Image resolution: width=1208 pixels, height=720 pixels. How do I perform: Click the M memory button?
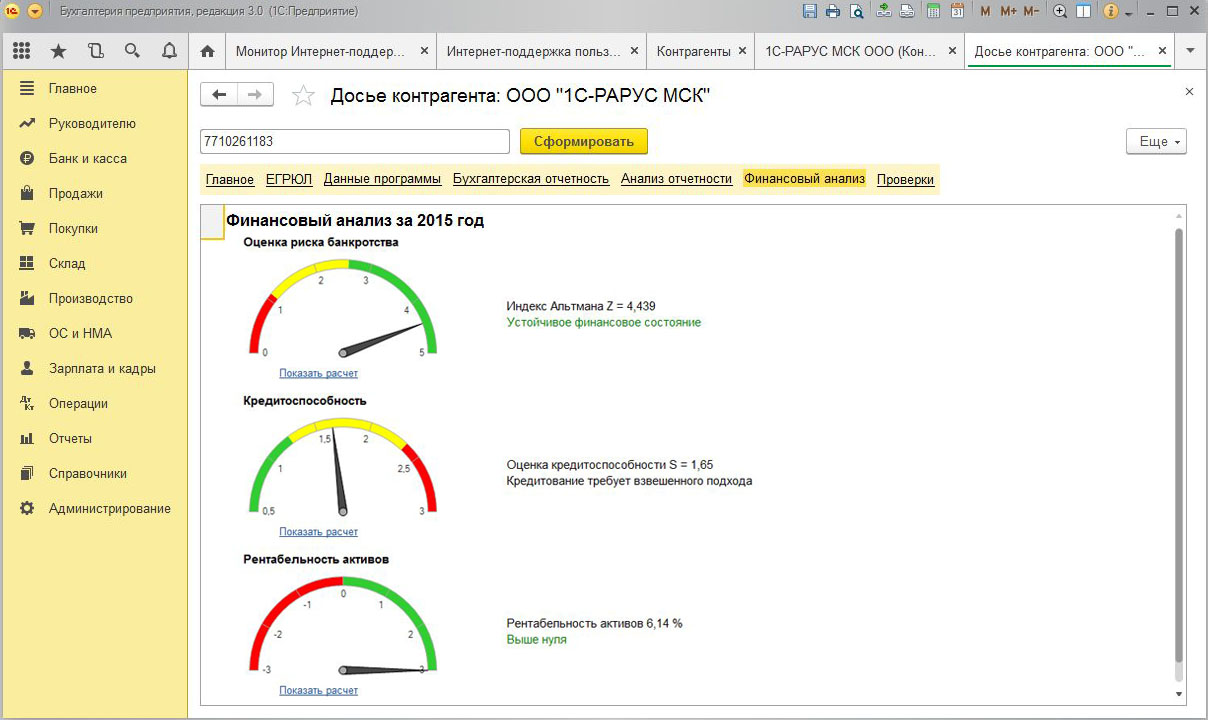coord(986,12)
